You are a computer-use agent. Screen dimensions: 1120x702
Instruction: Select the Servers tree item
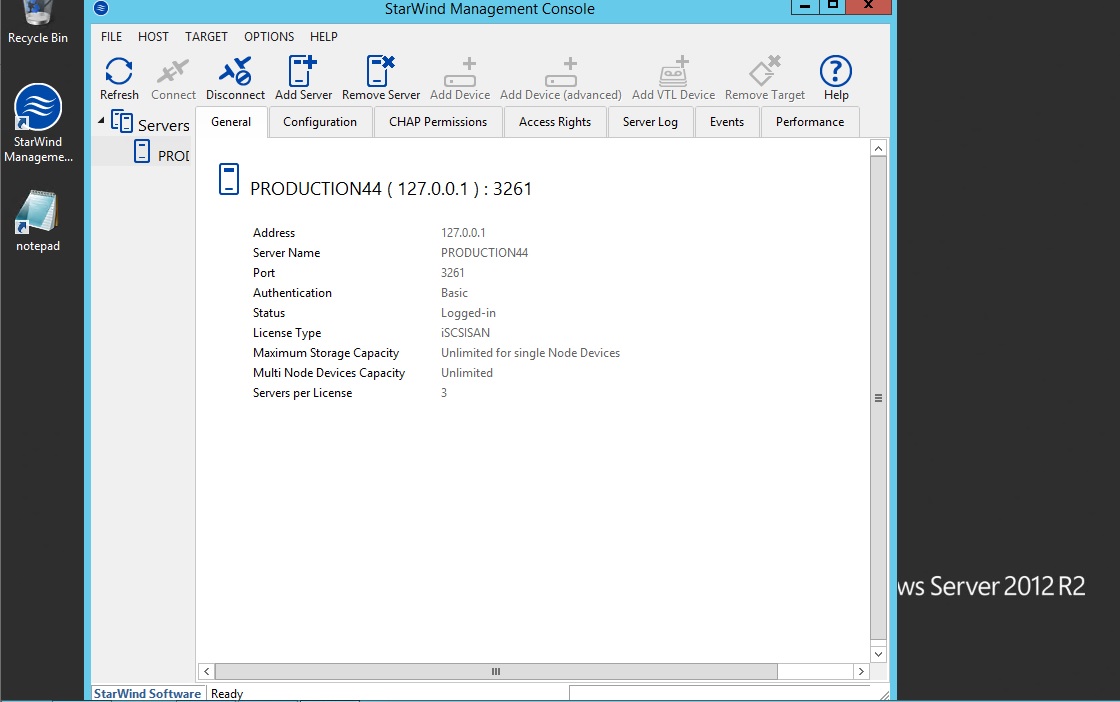[164, 125]
